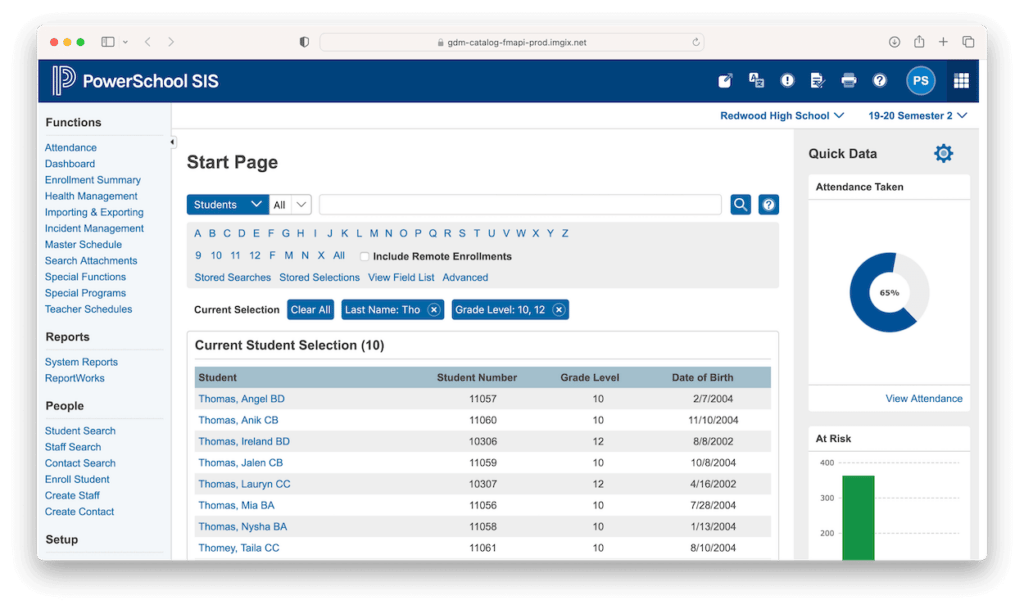Click the green At Risk bar
Image resolution: width=1024 pixels, height=609 pixels.
point(858,518)
